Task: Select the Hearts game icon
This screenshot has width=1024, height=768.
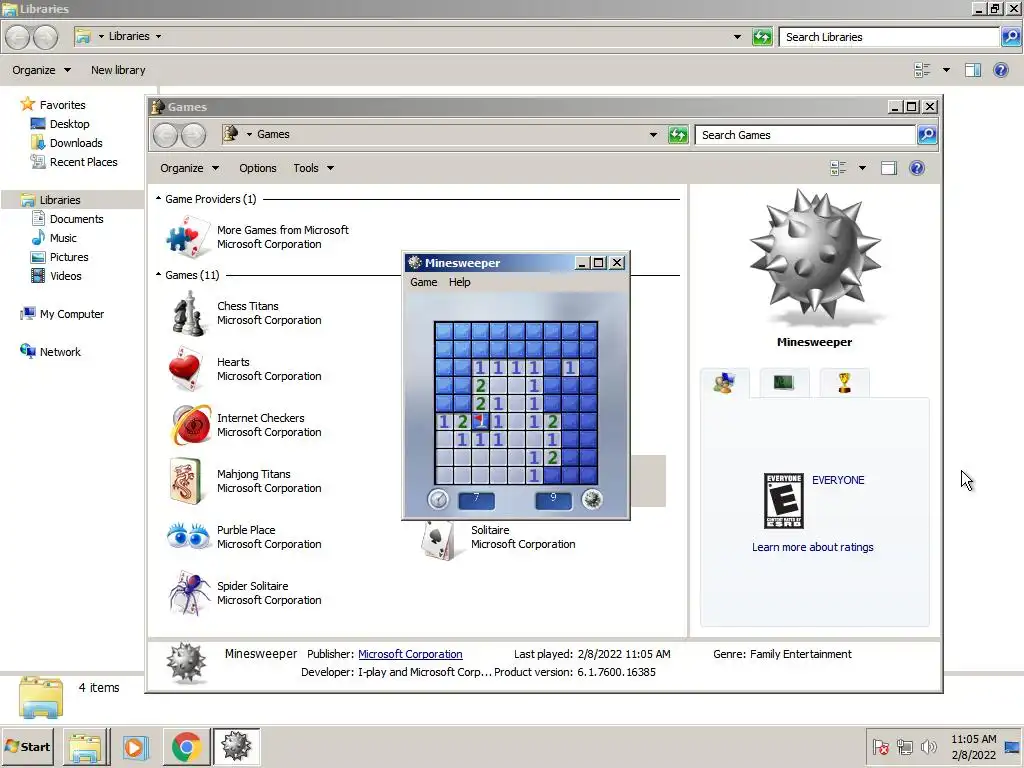Action: point(187,369)
